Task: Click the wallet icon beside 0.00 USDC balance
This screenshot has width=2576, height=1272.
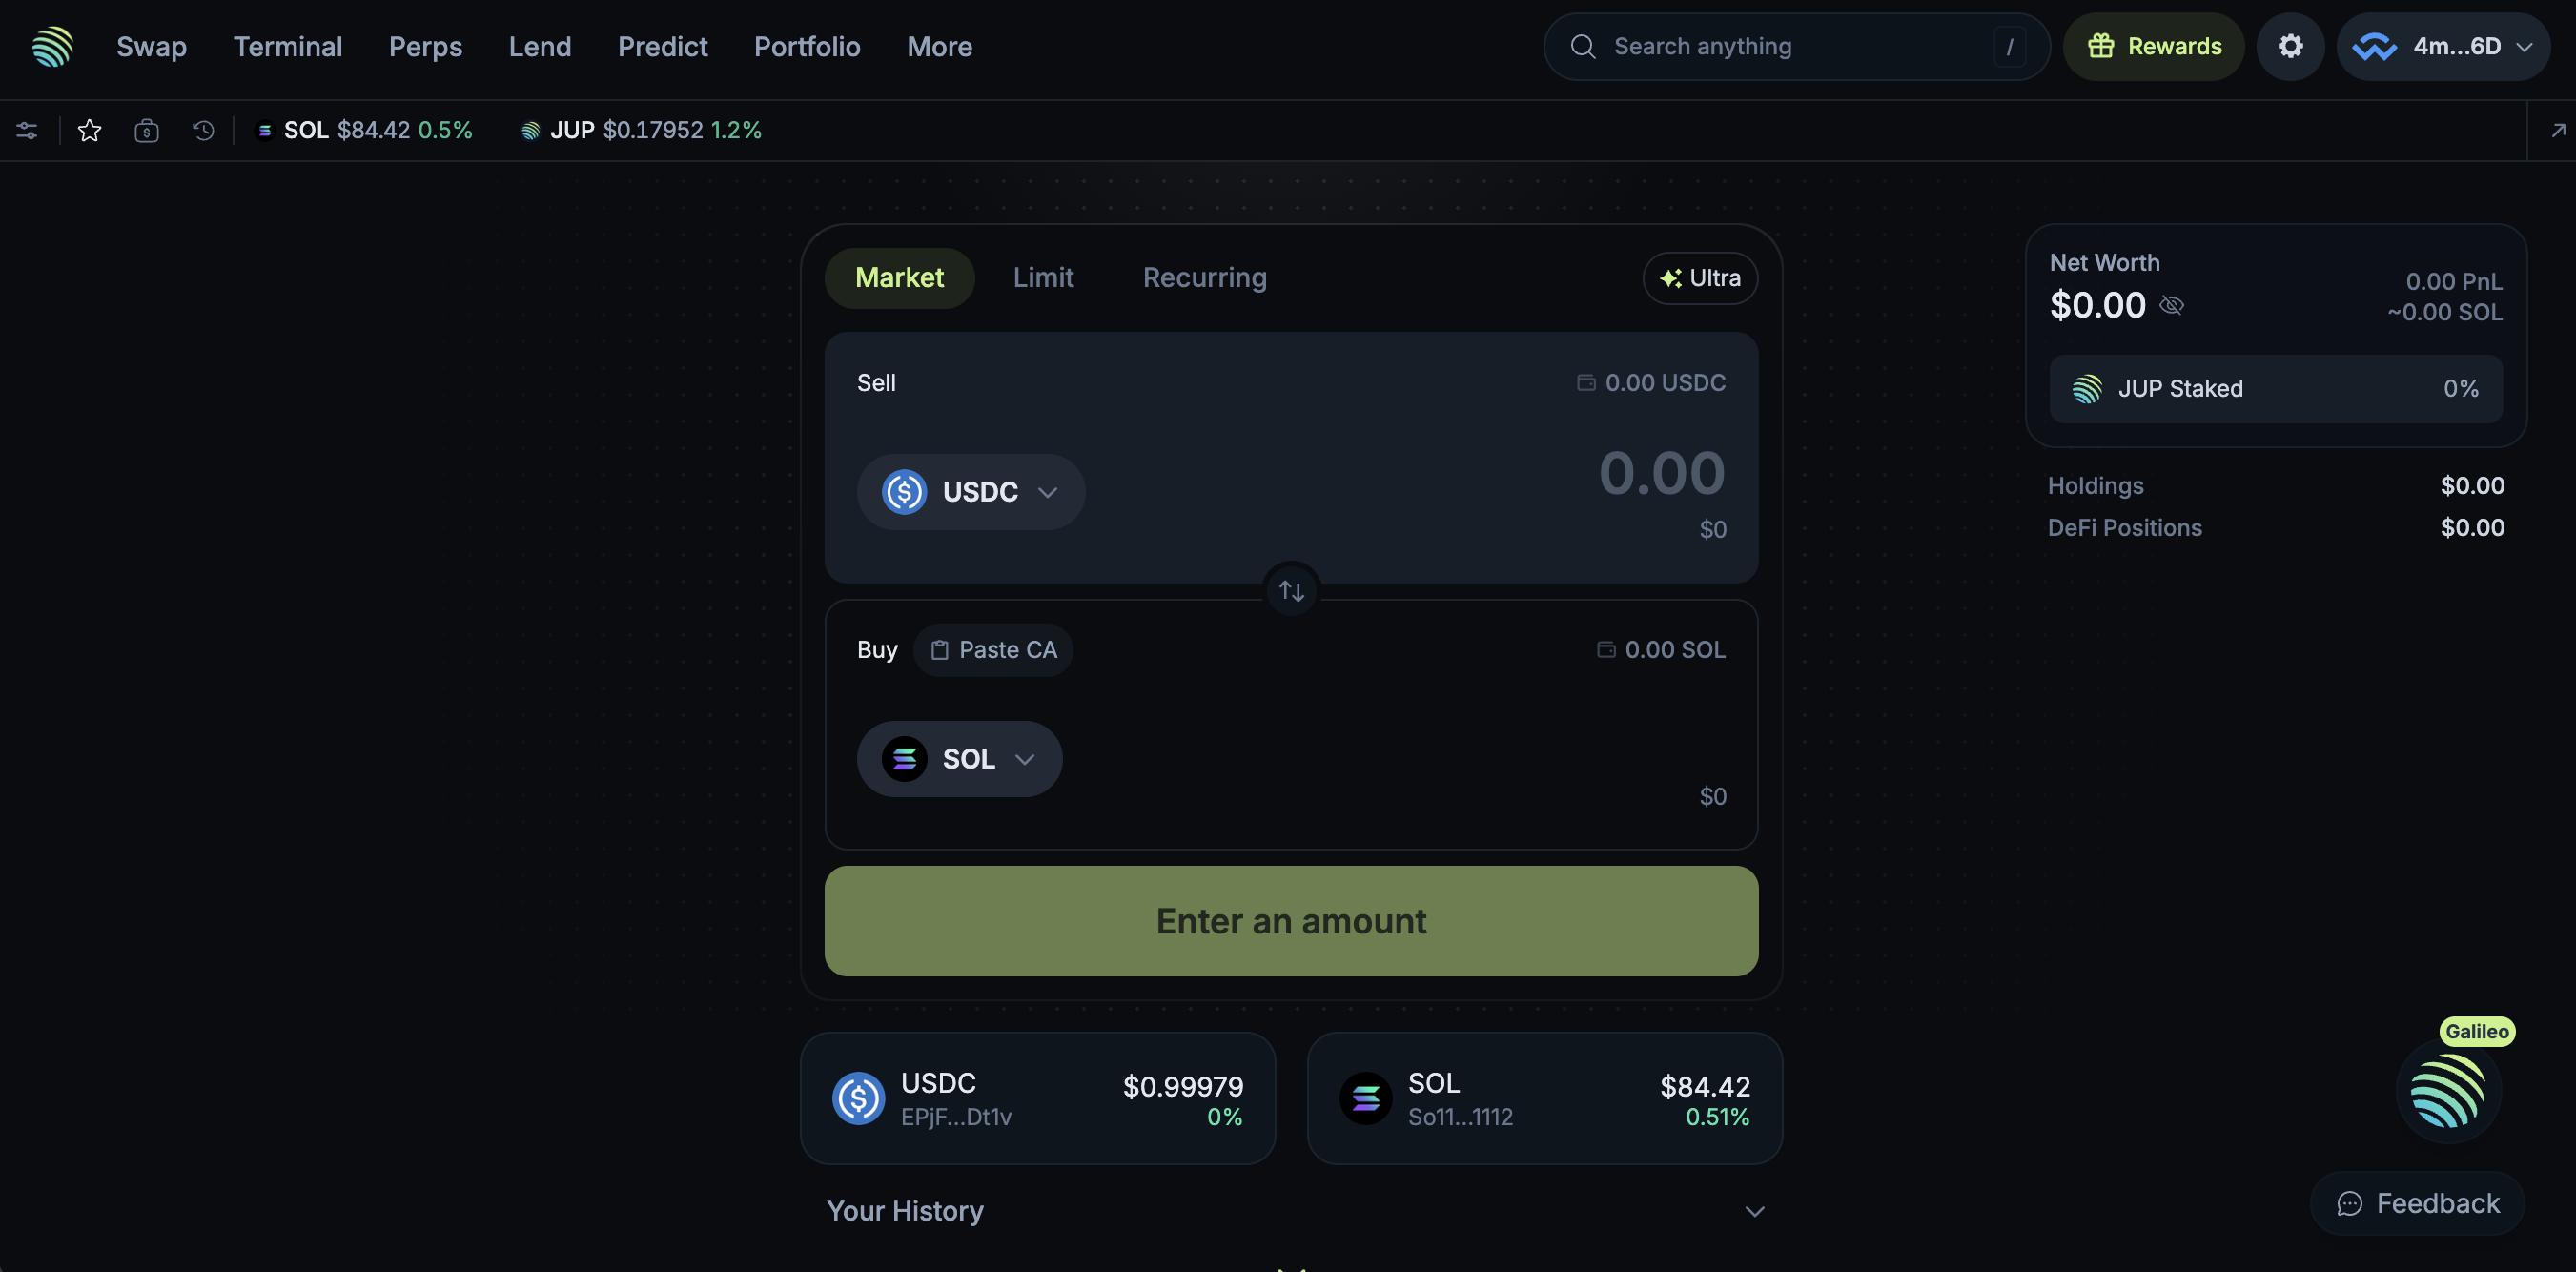Action: (x=1585, y=382)
